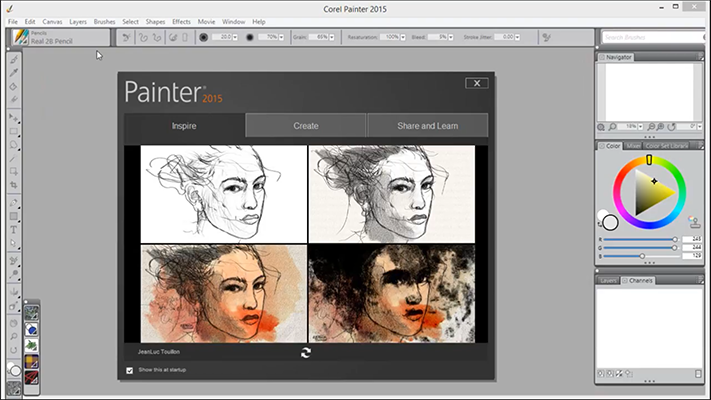Click the Align to Path icon
This screenshot has height=400, width=711.
point(173,37)
